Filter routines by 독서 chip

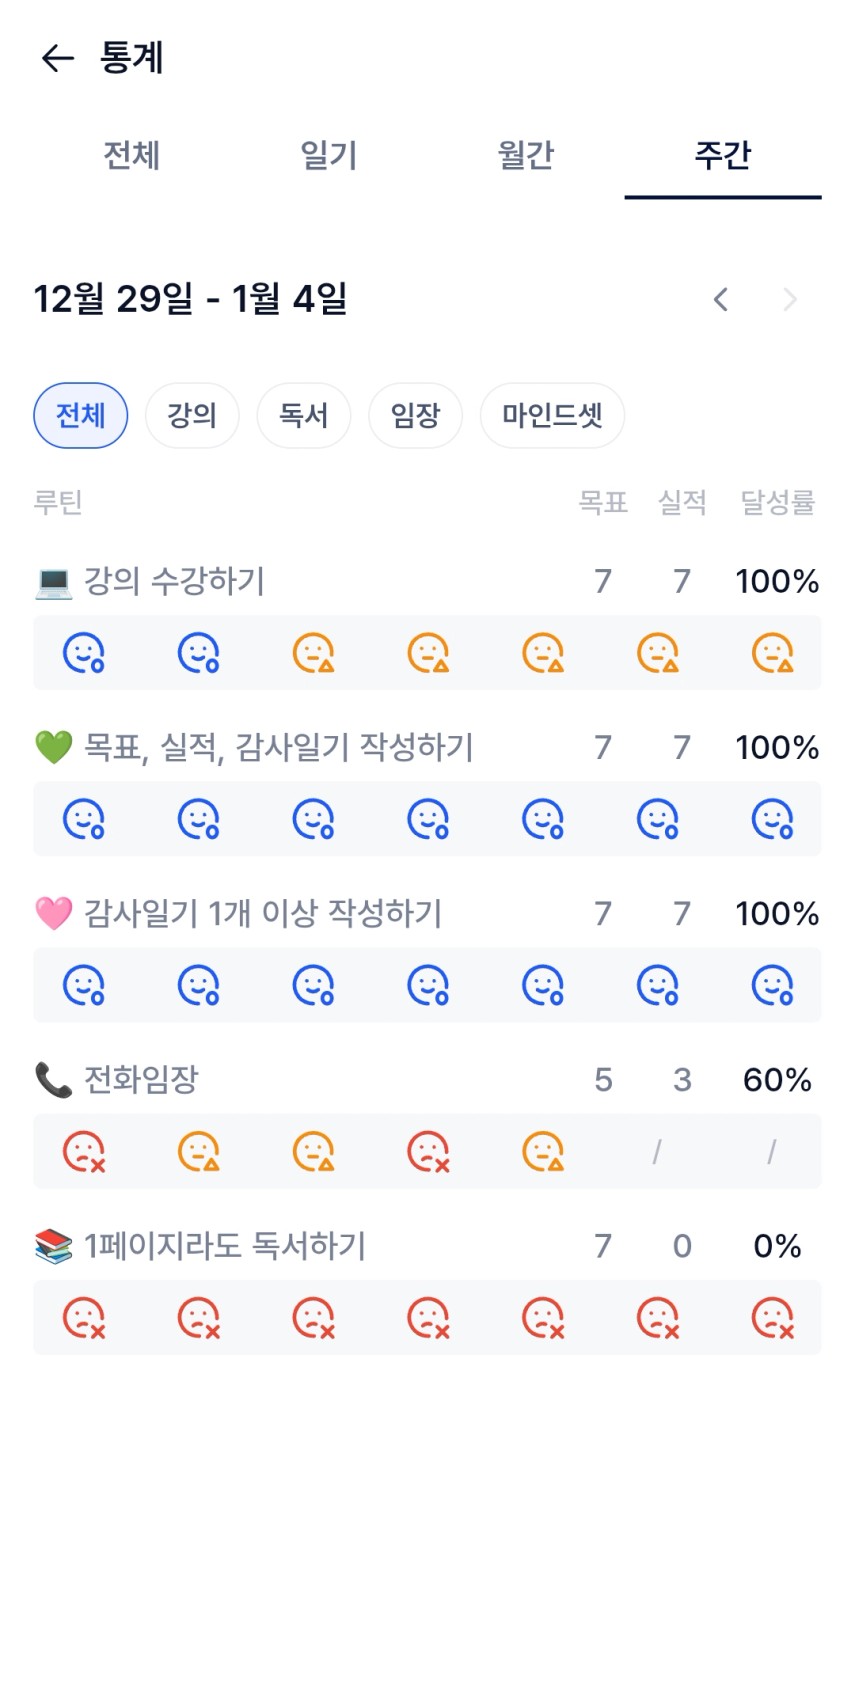303,415
